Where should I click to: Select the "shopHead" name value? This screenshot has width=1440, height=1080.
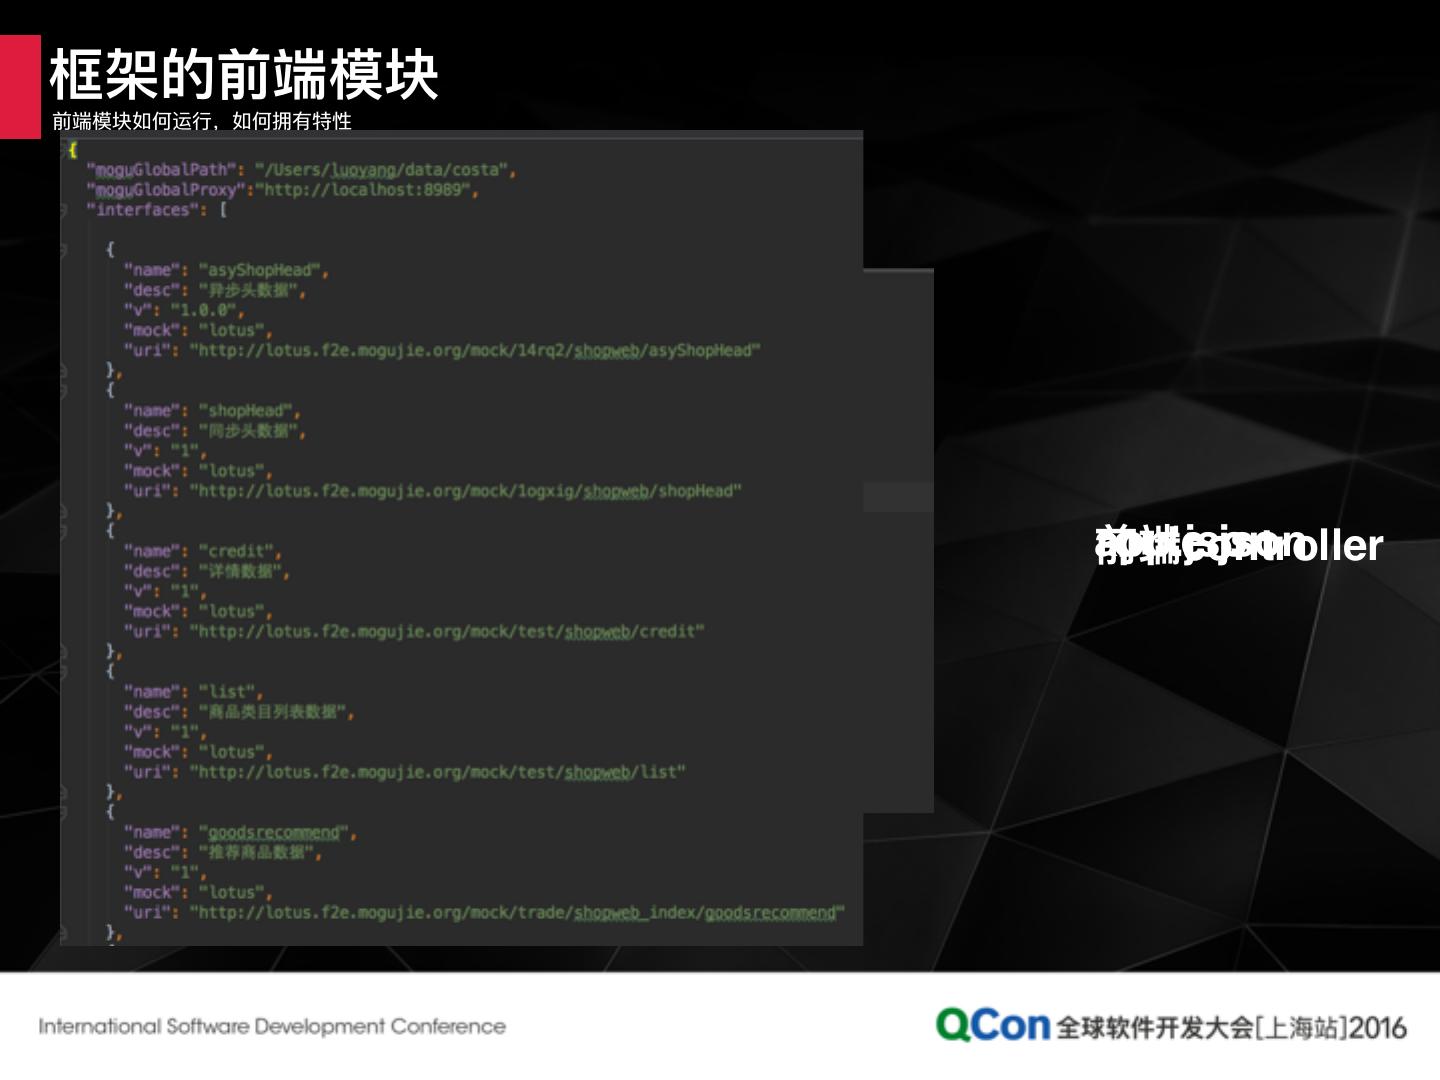(246, 411)
